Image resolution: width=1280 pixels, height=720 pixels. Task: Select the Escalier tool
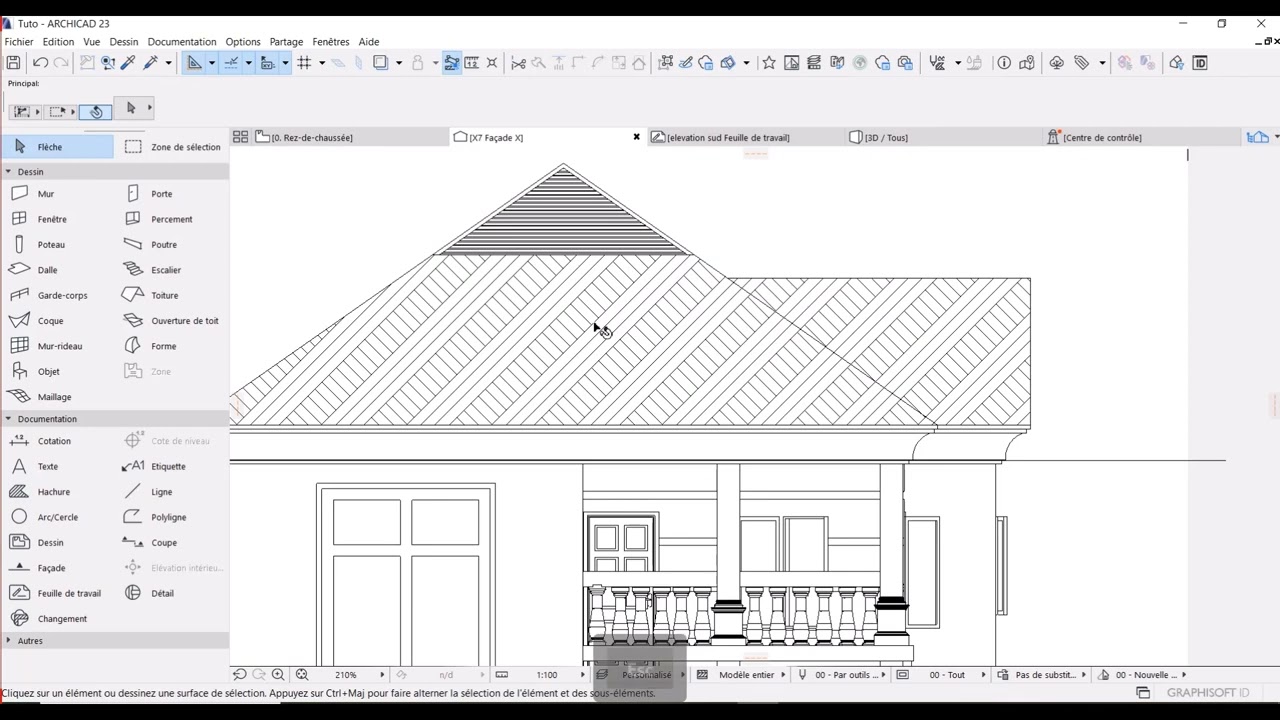point(172,270)
